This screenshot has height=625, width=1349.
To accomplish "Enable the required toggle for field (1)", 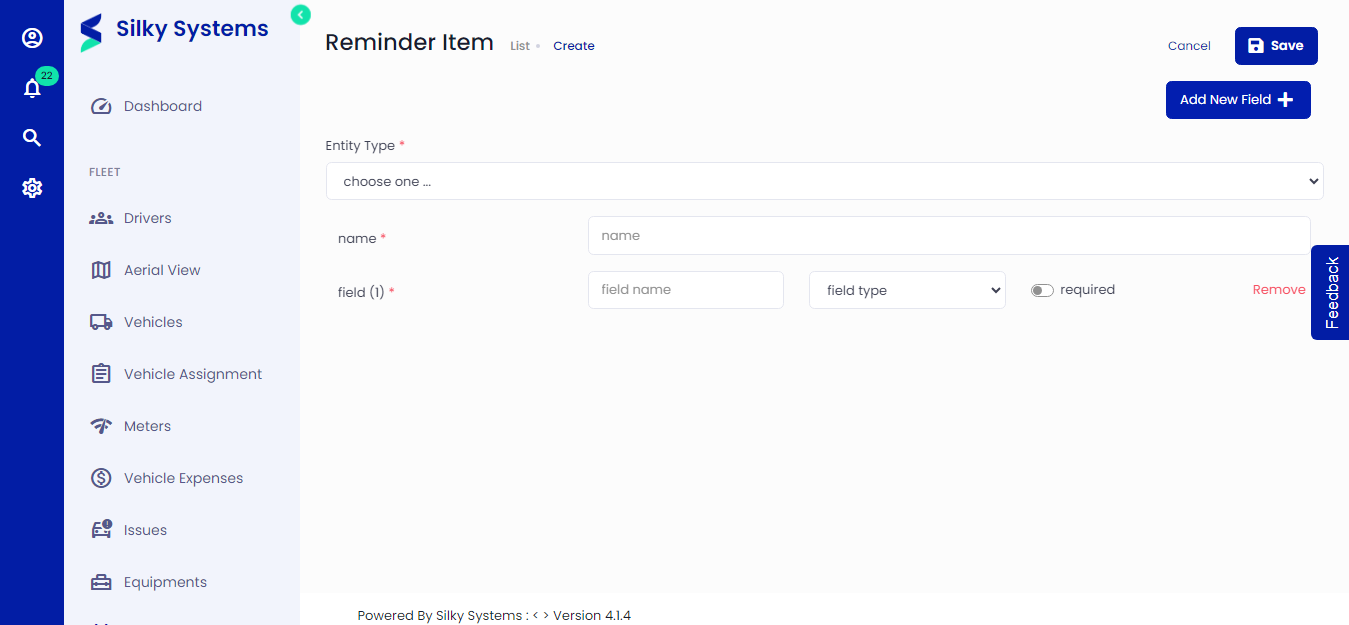I will point(1042,289).
